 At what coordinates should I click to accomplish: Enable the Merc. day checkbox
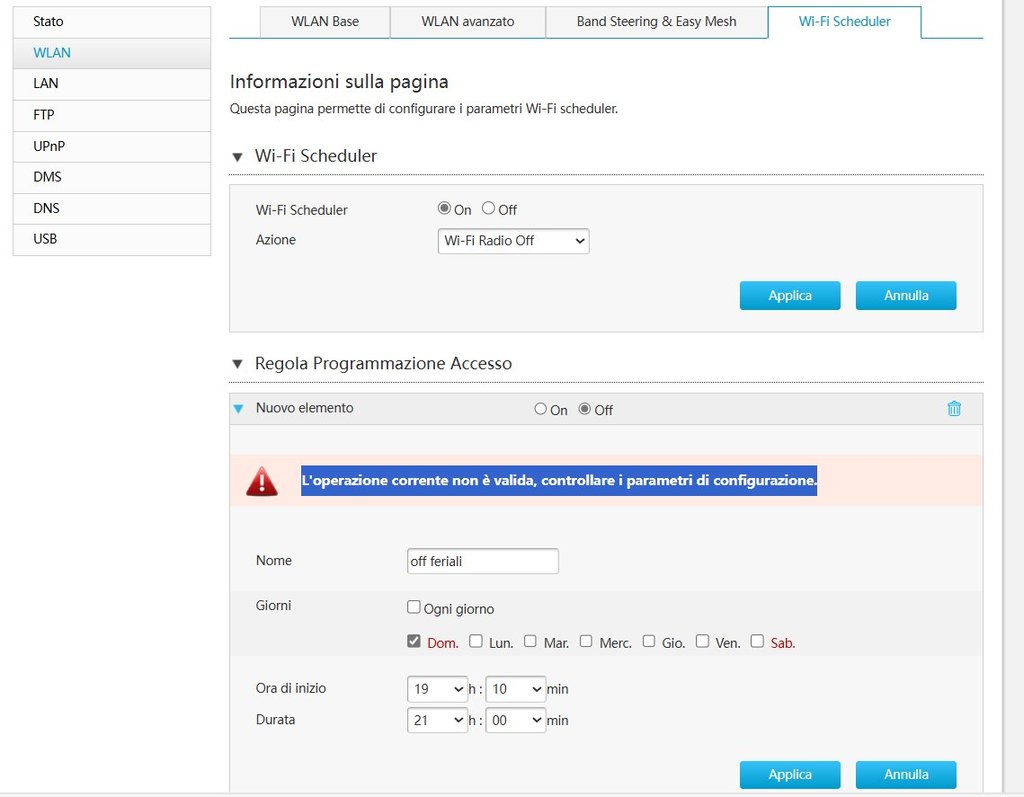click(x=586, y=641)
